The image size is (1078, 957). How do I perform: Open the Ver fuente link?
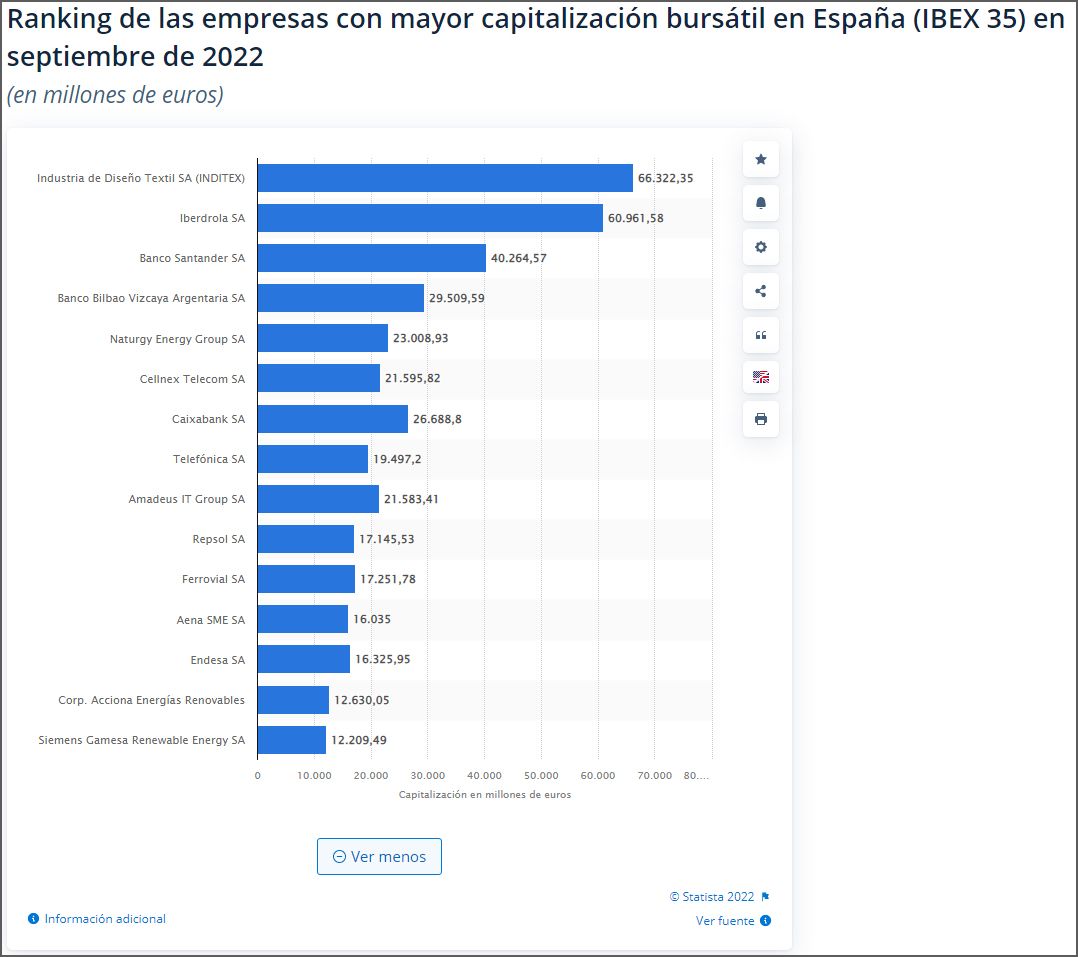pyautogui.click(x=727, y=921)
